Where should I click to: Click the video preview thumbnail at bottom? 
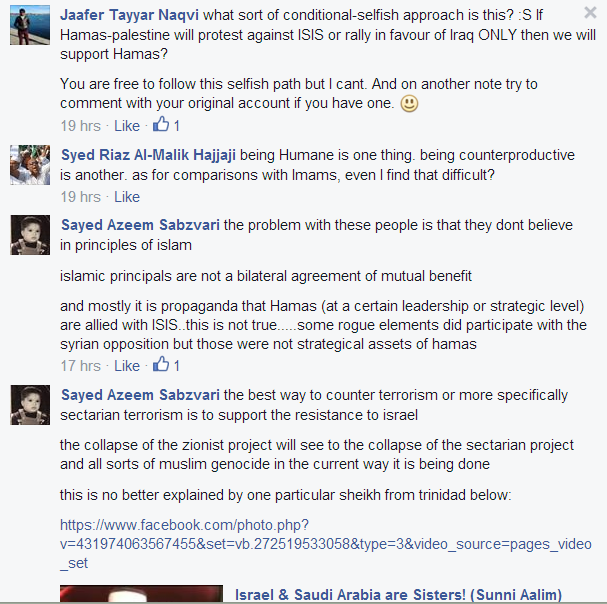tap(141, 594)
